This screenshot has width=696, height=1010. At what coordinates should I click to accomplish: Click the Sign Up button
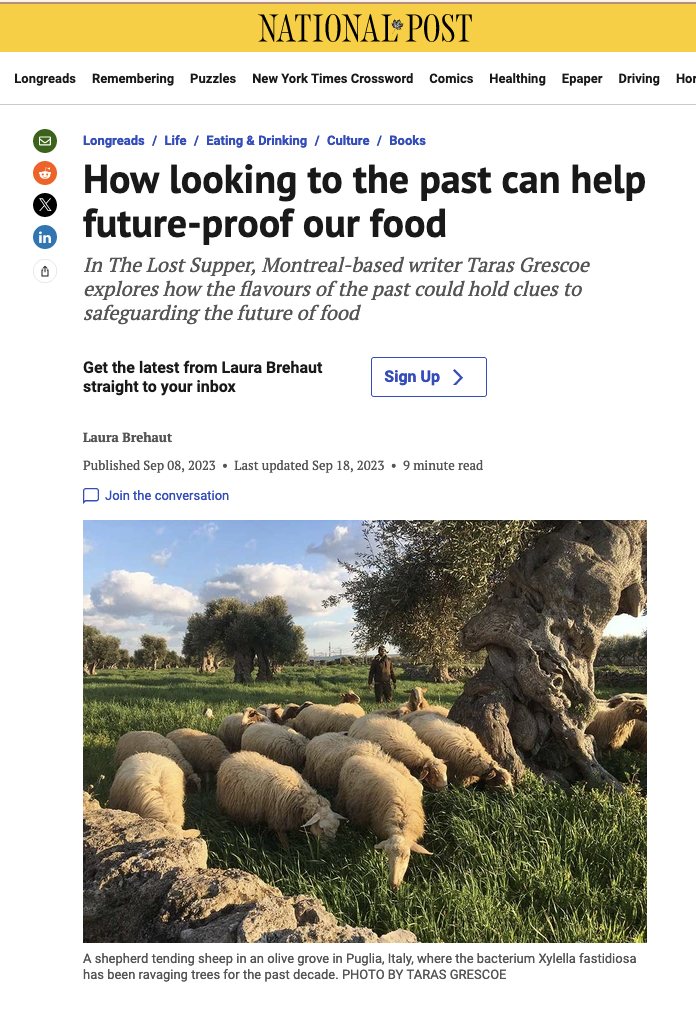click(x=429, y=377)
